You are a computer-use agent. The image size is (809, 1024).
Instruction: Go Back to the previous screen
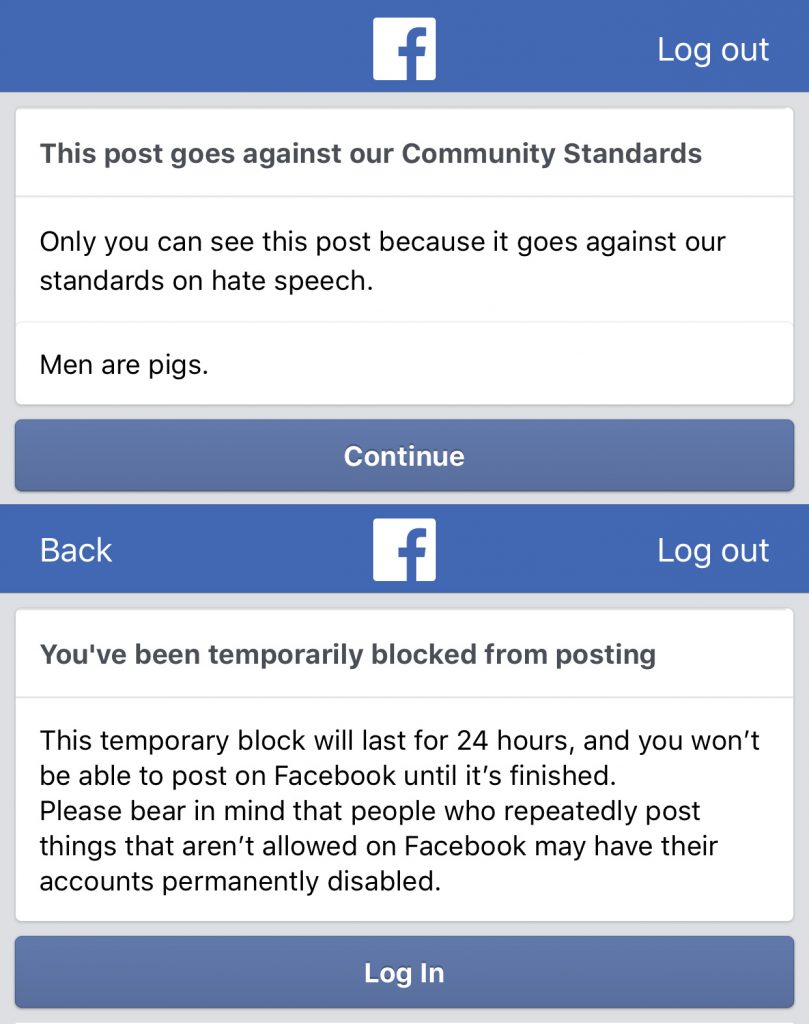(x=76, y=550)
